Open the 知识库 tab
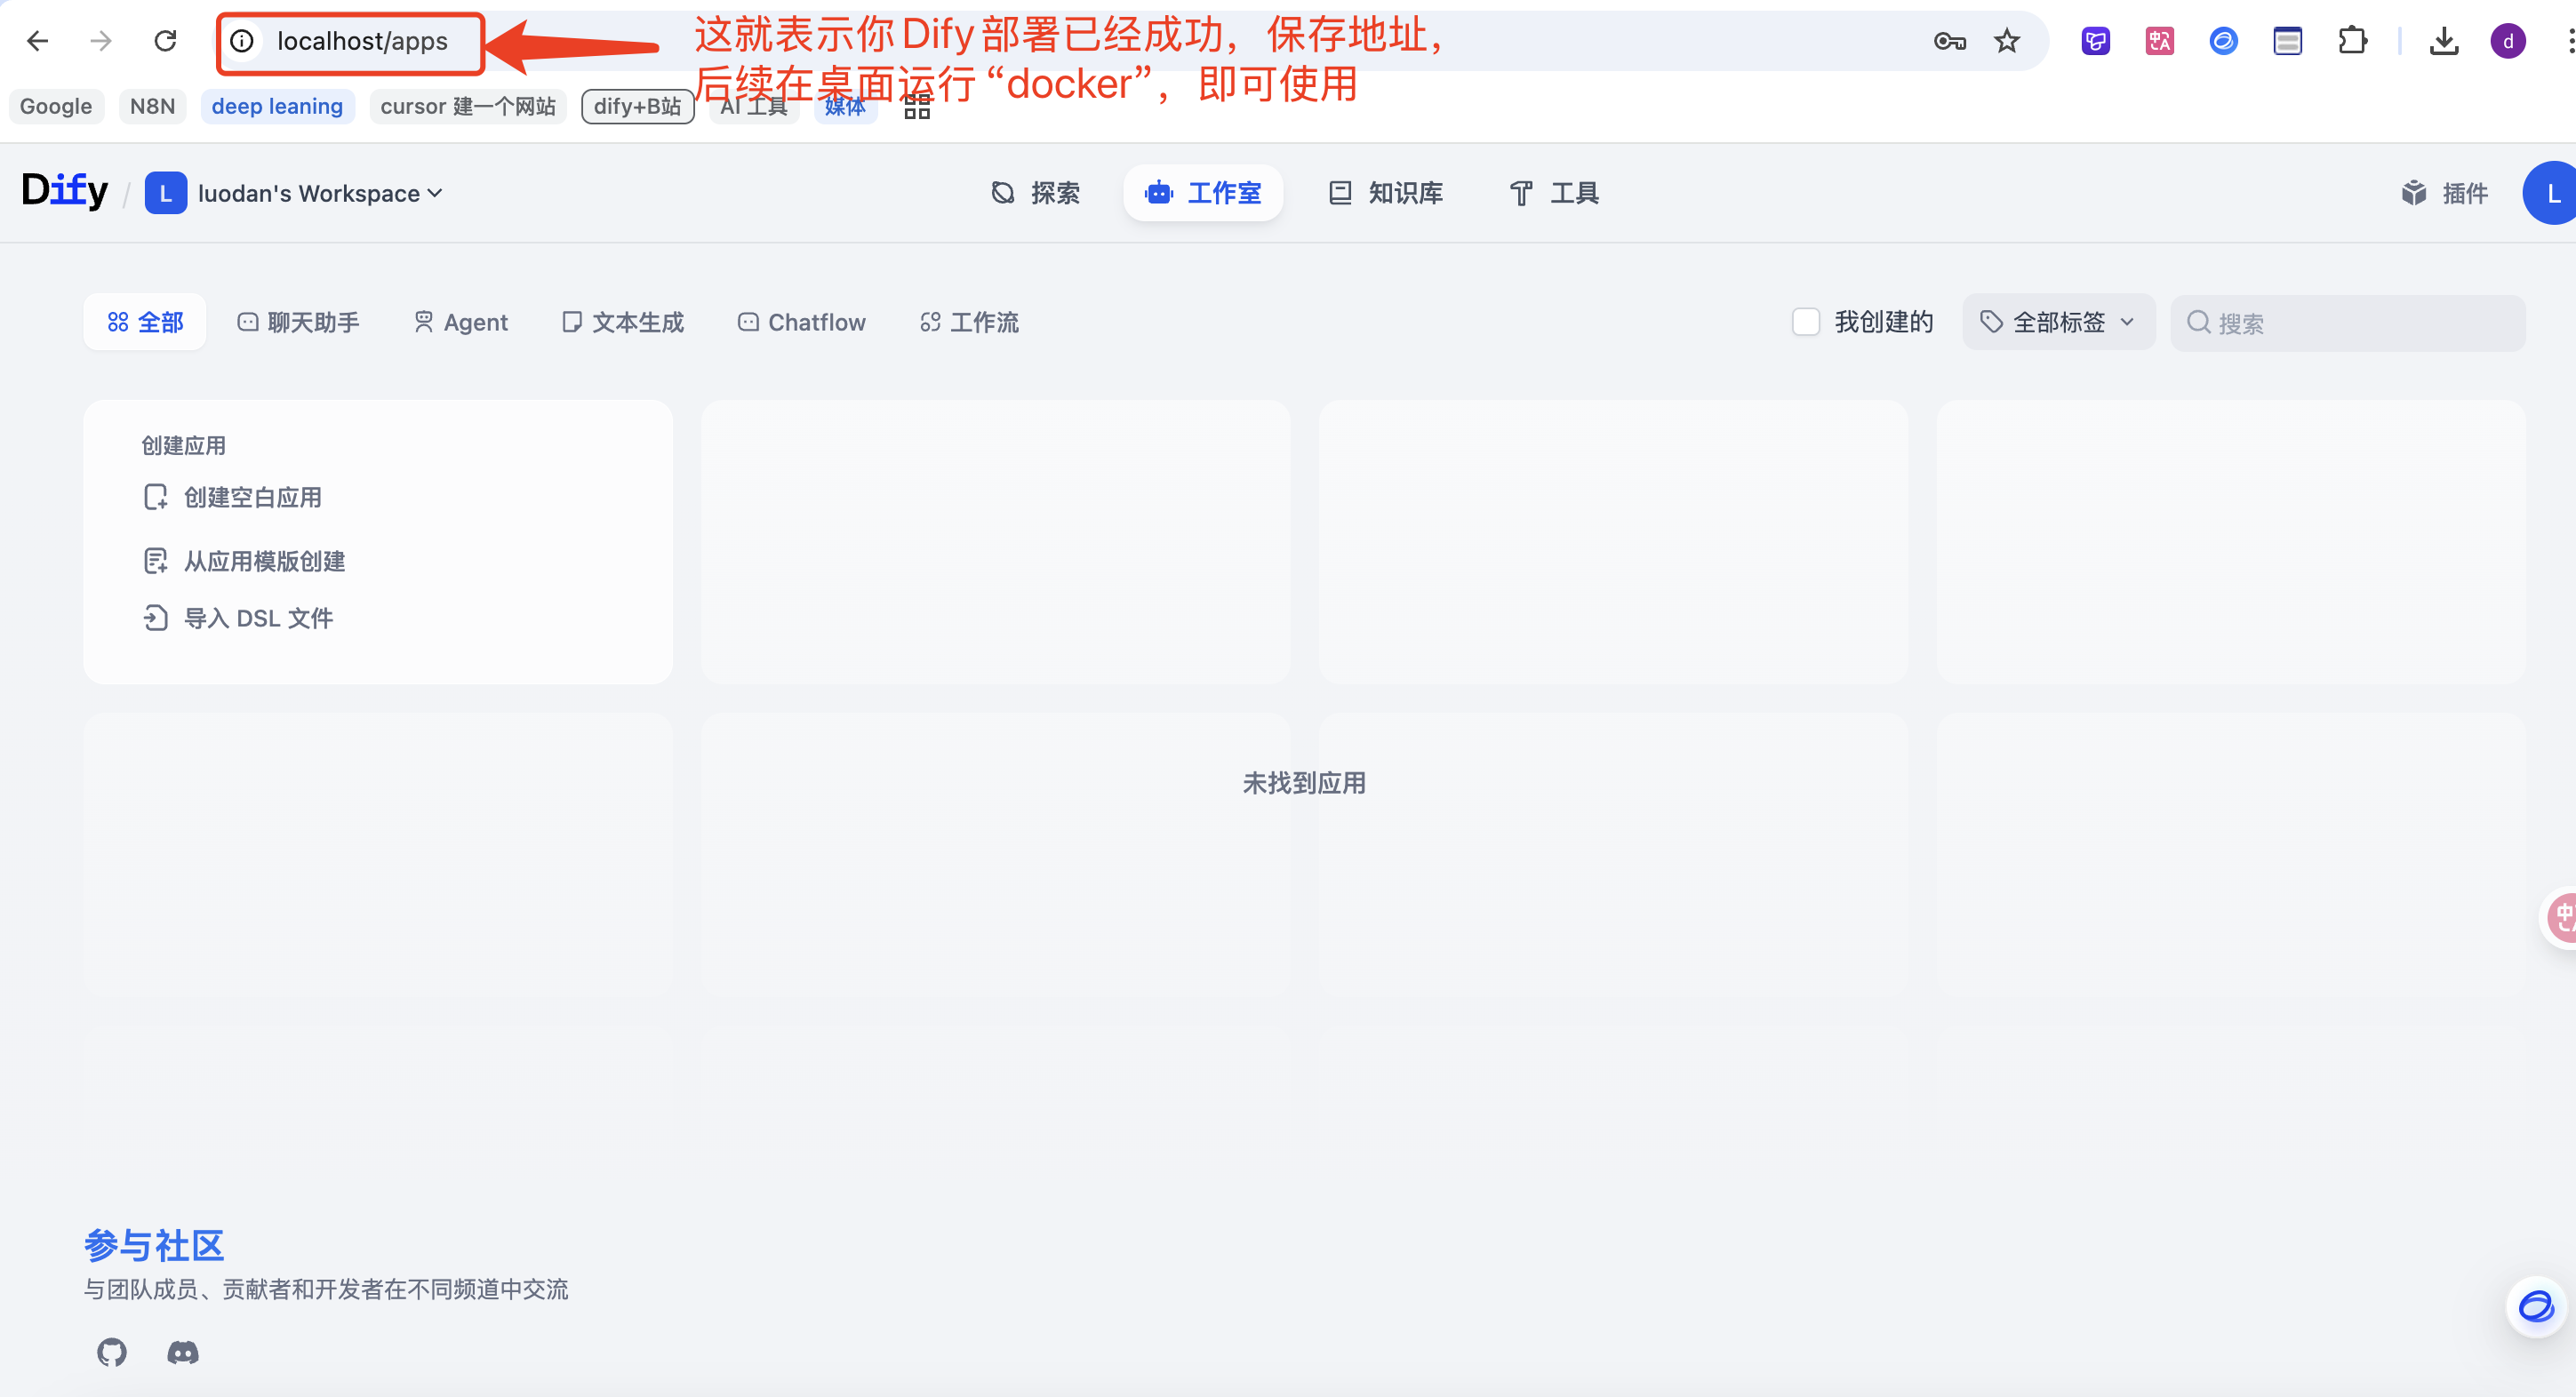 tap(1385, 193)
